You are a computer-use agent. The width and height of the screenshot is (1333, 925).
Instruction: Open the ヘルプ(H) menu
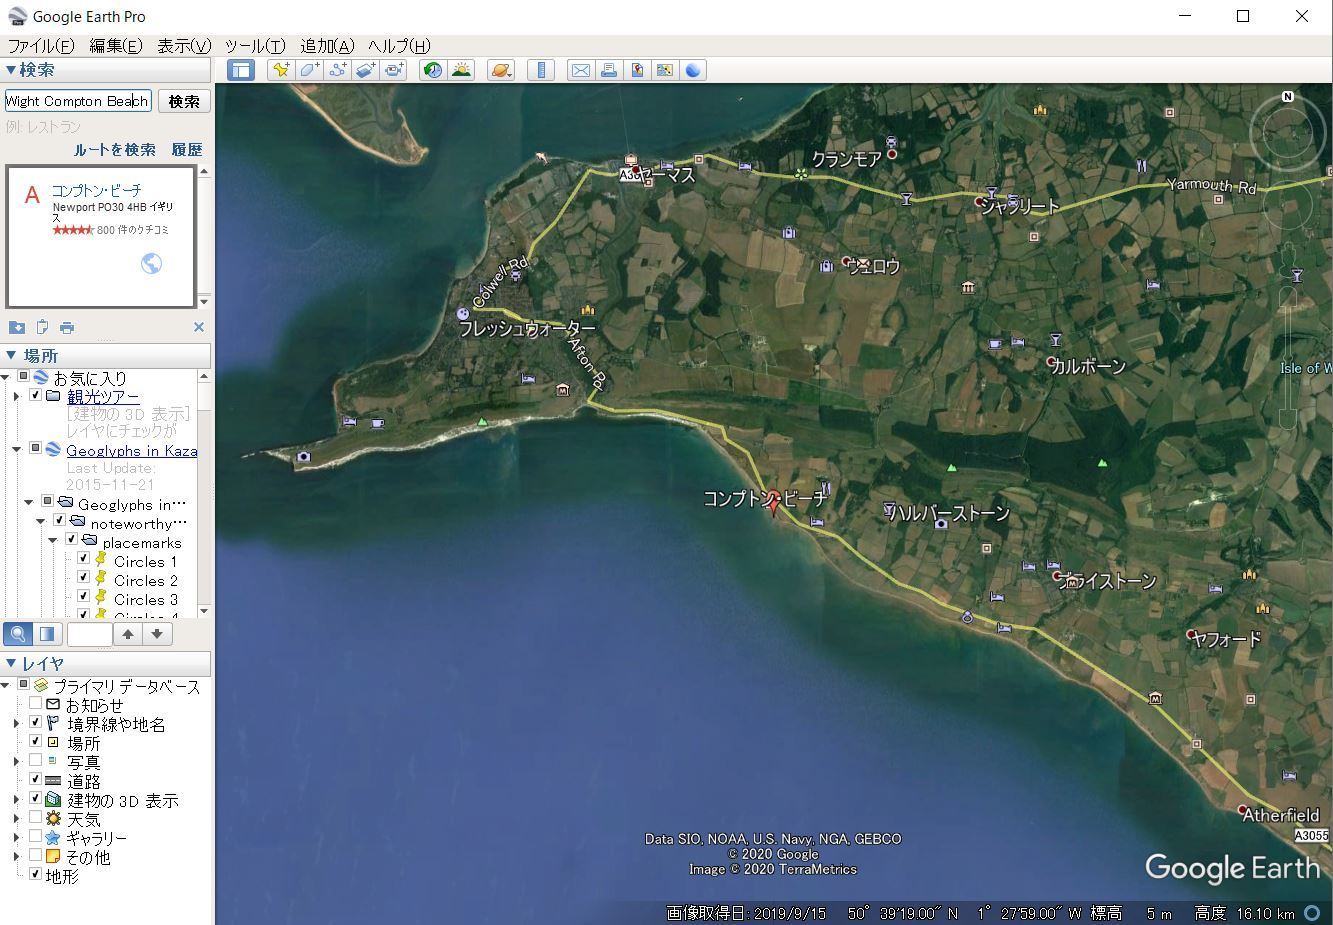click(x=399, y=46)
